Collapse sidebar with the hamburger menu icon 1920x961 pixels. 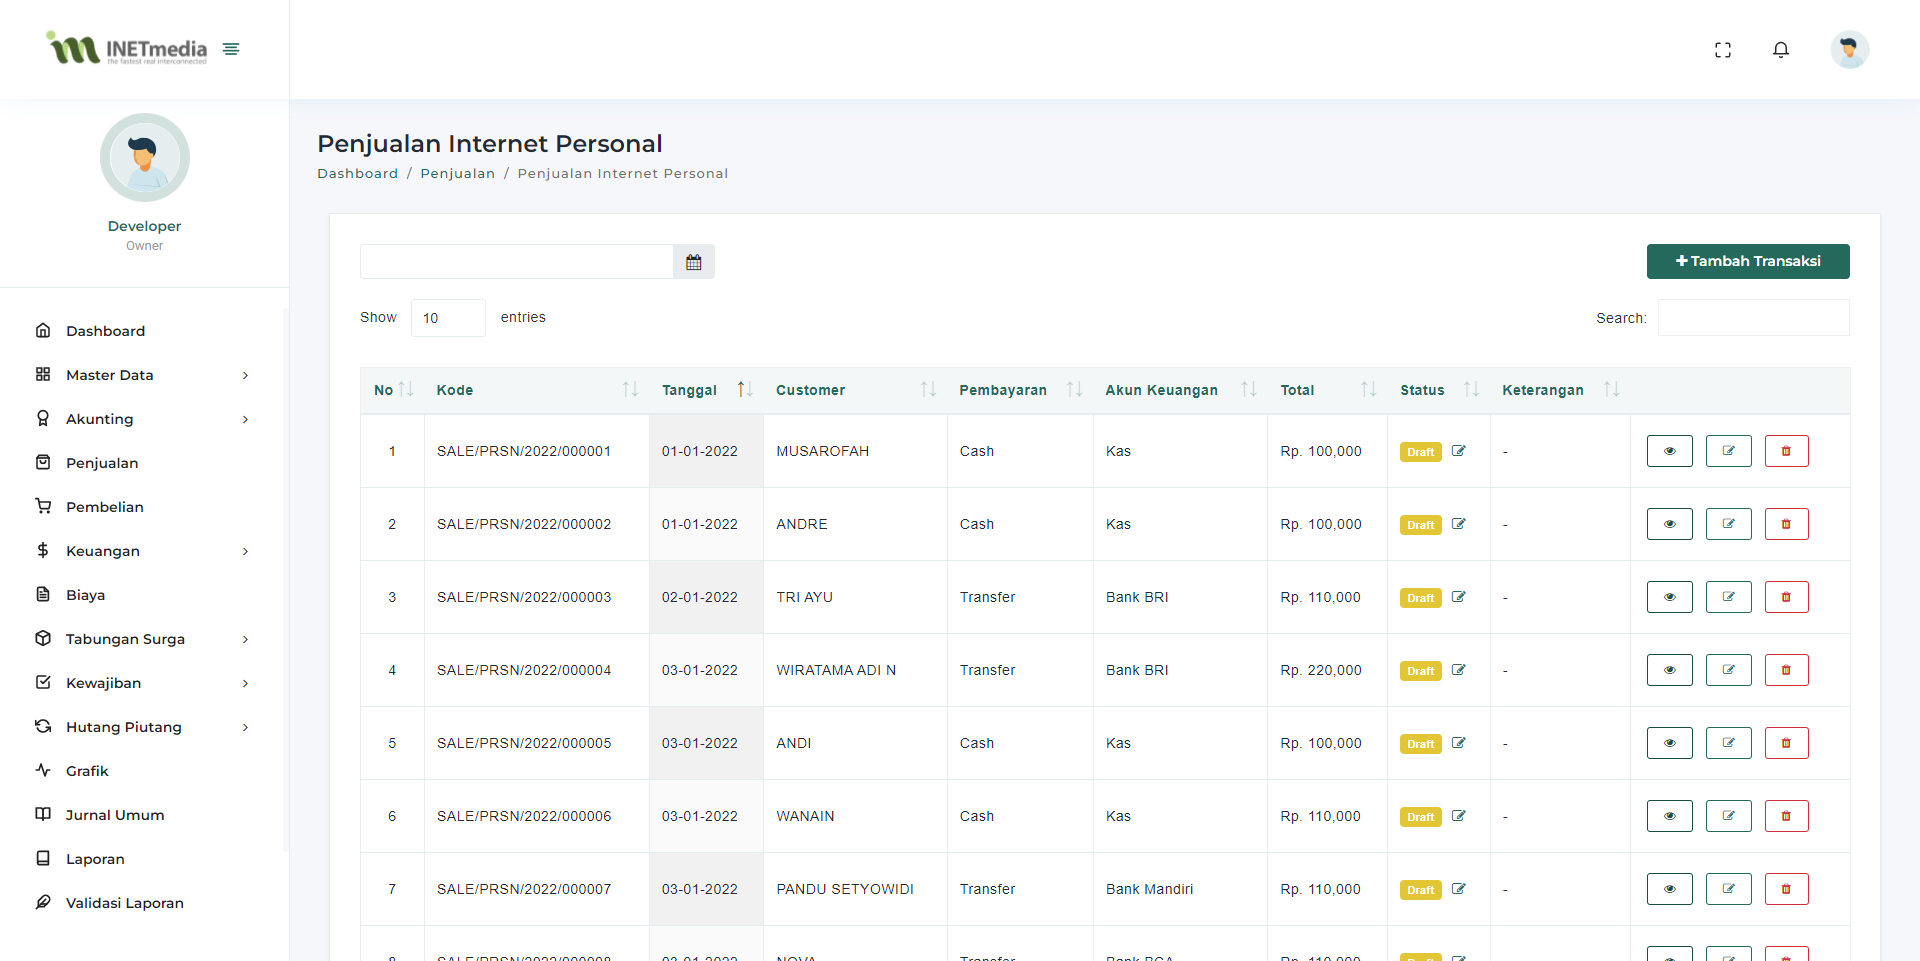coord(231,49)
